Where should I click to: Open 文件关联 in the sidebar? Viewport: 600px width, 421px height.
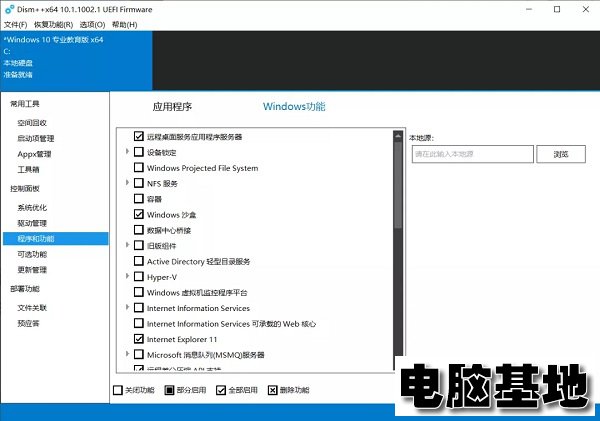[32, 308]
